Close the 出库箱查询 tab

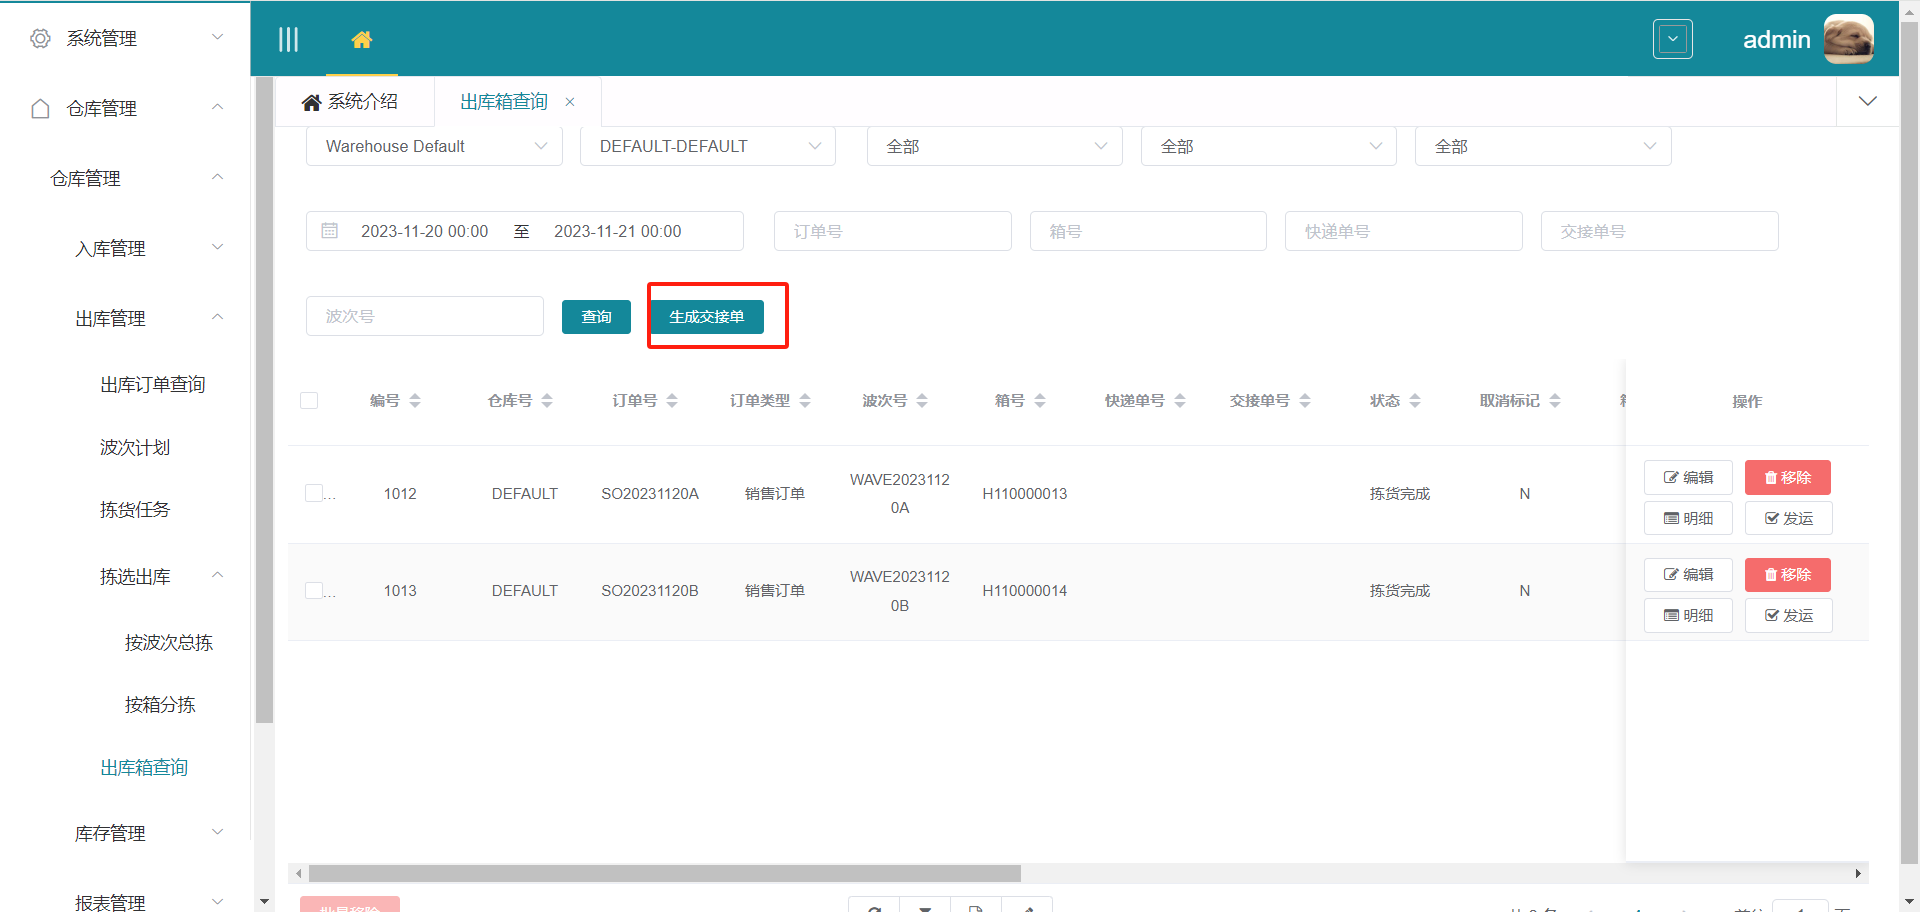click(x=570, y=102)
